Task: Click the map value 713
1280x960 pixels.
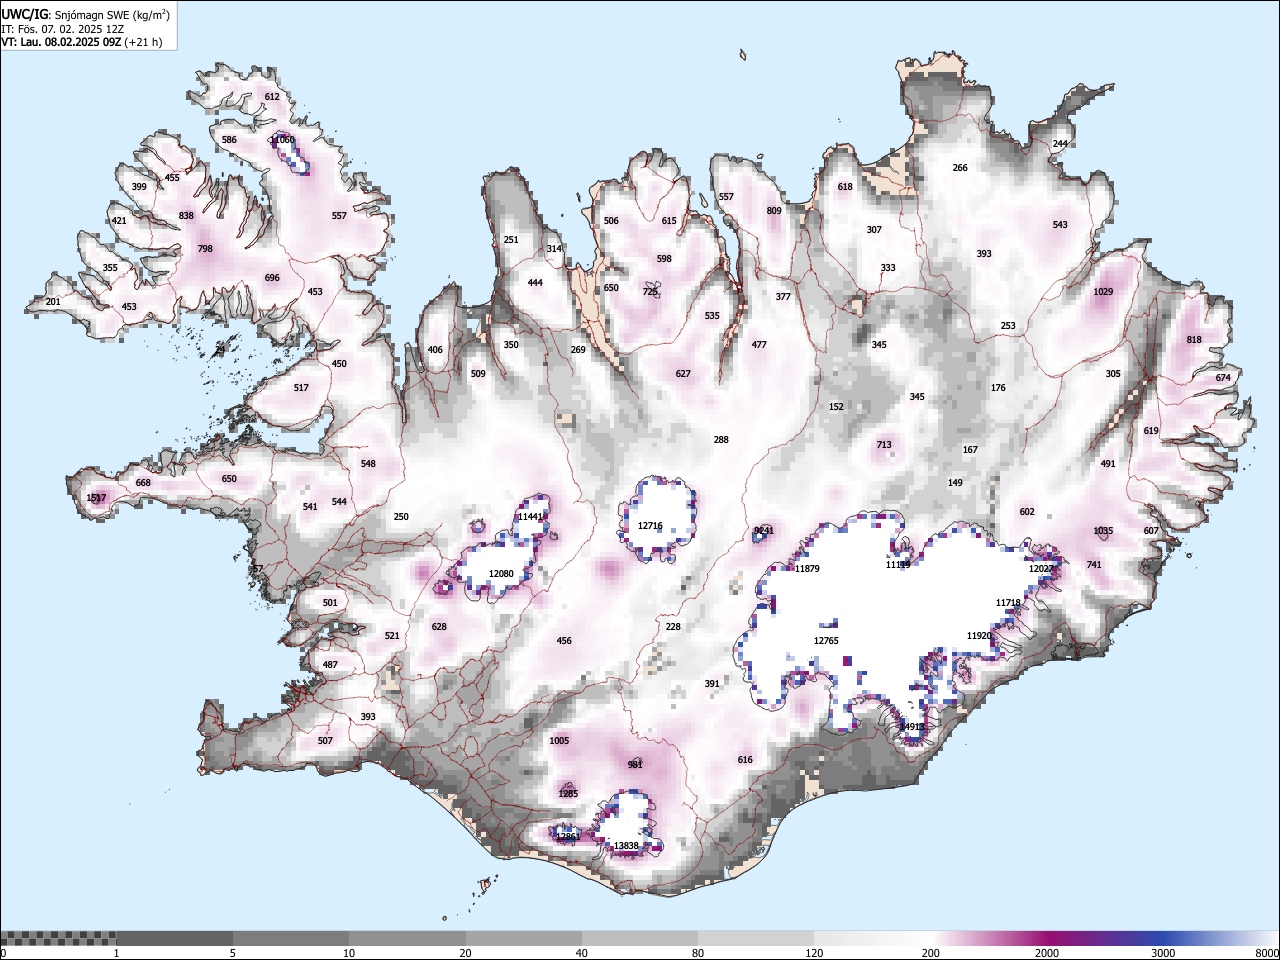Action: click(884, 445)
